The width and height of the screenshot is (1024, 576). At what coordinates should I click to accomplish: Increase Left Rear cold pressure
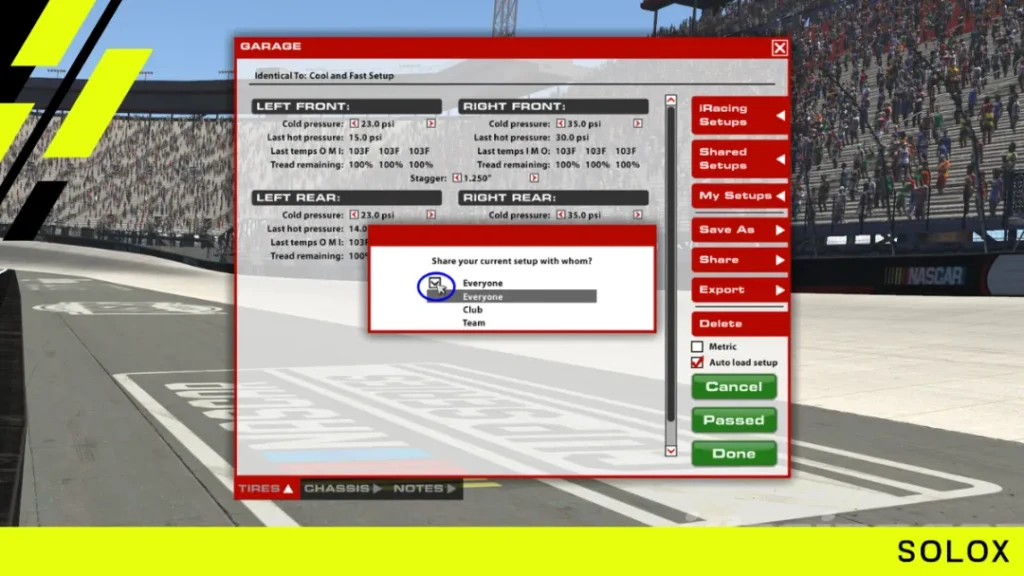point(431,215)
